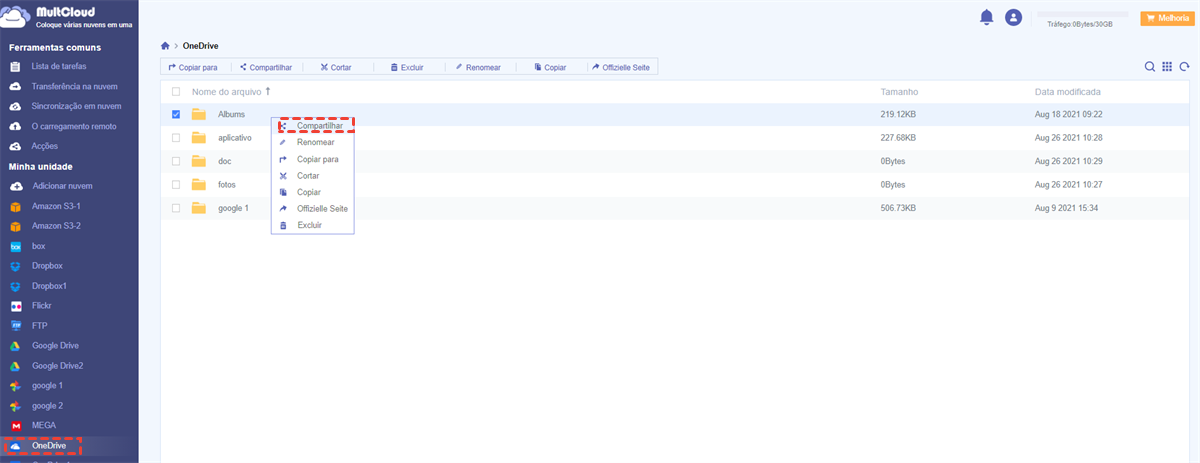Open Sincronização em nuvem in sidebar
The width and height of the screenshot is (1200, 463).
pos(77,106)
